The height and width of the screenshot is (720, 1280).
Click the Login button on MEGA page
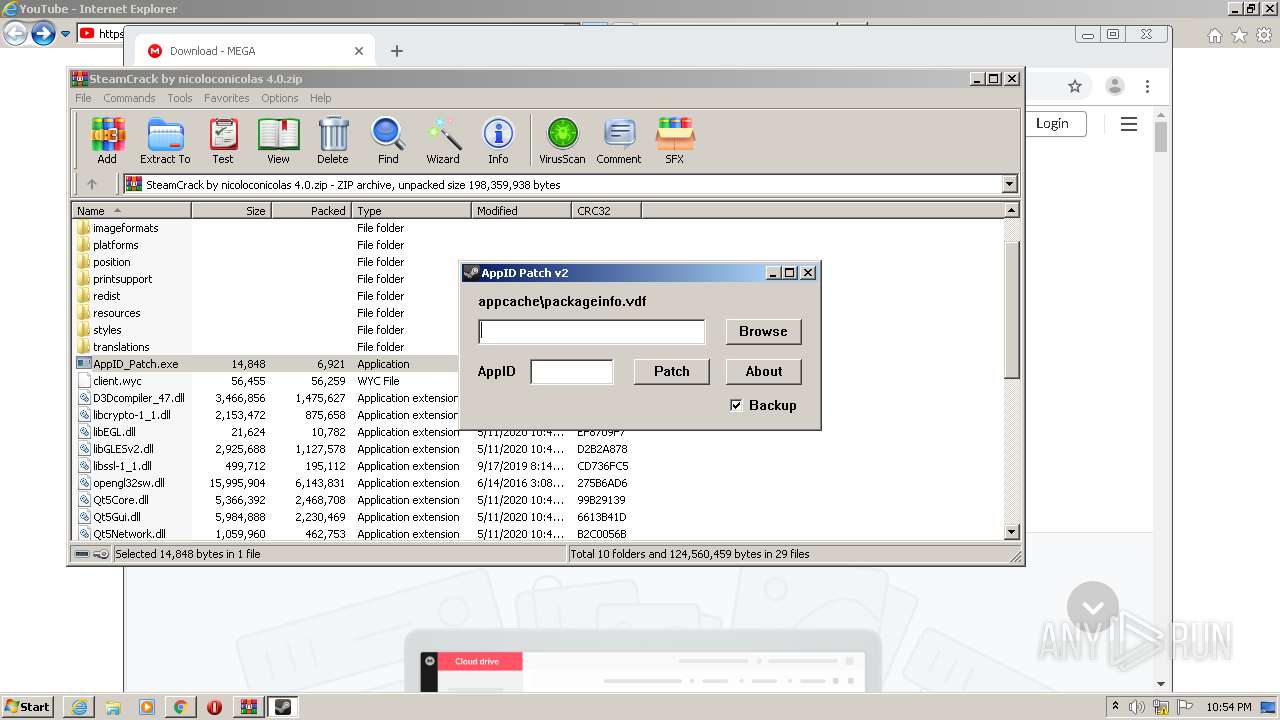[x=1052, y=123]
